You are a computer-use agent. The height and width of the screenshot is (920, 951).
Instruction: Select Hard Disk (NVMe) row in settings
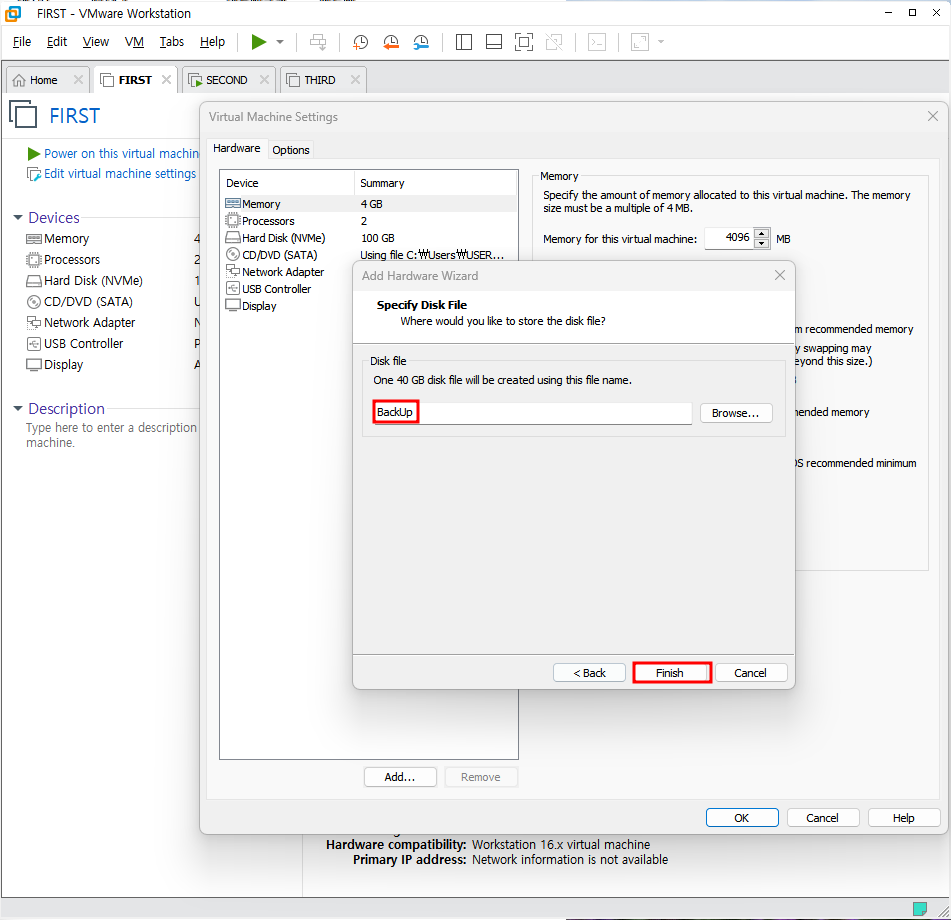coord(369,238)
